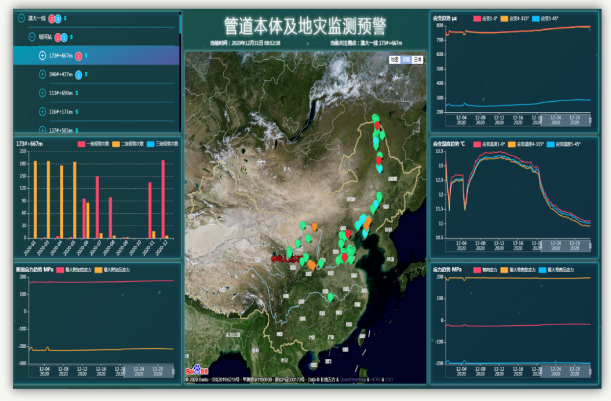Click the S icon on 116#+171m row

77,111
